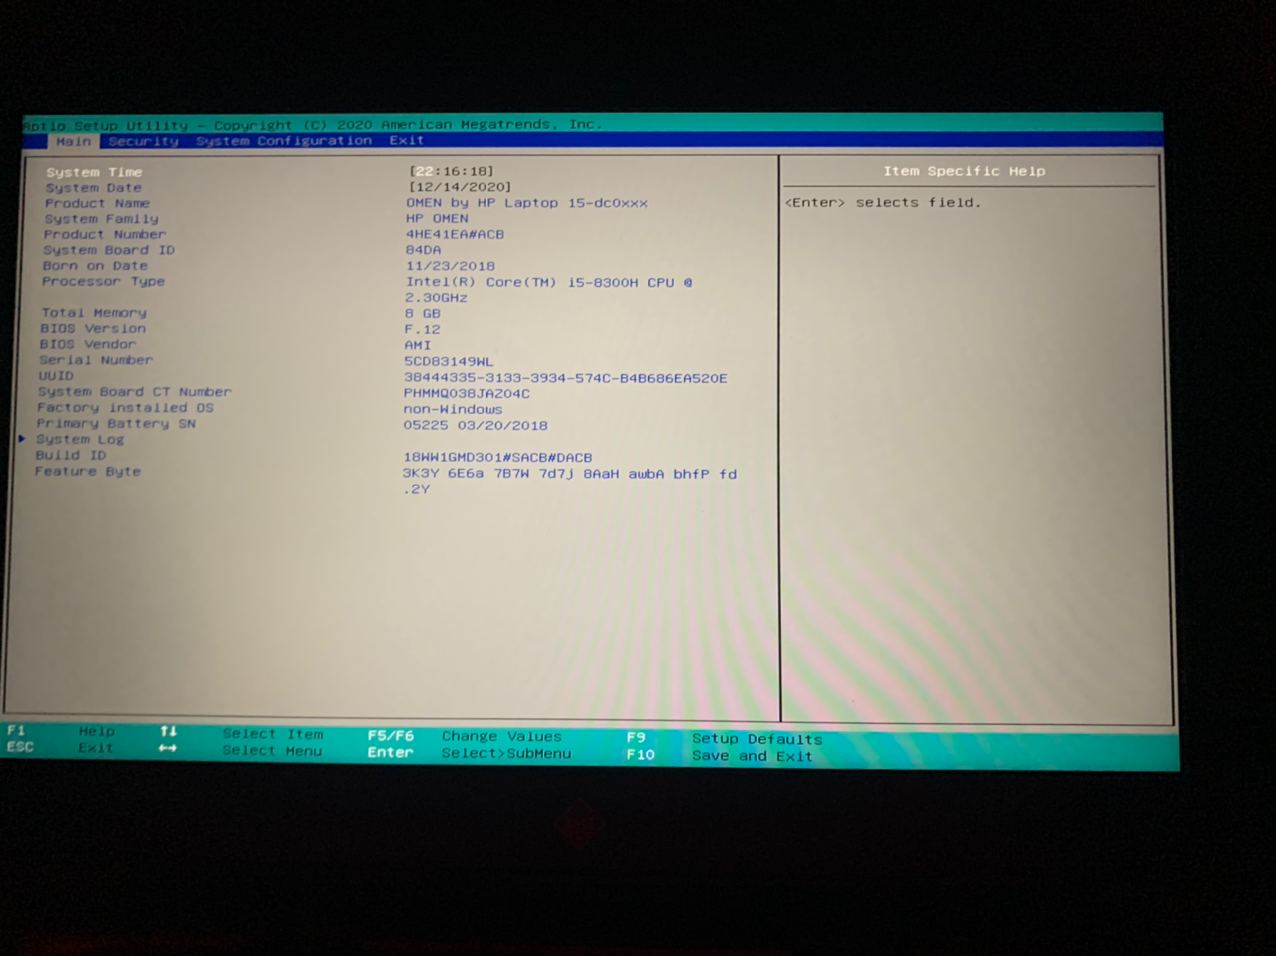Click the System Date label
Image resolution: width=1276 pixels, height=956 pixels.
(x=93, y=188)
